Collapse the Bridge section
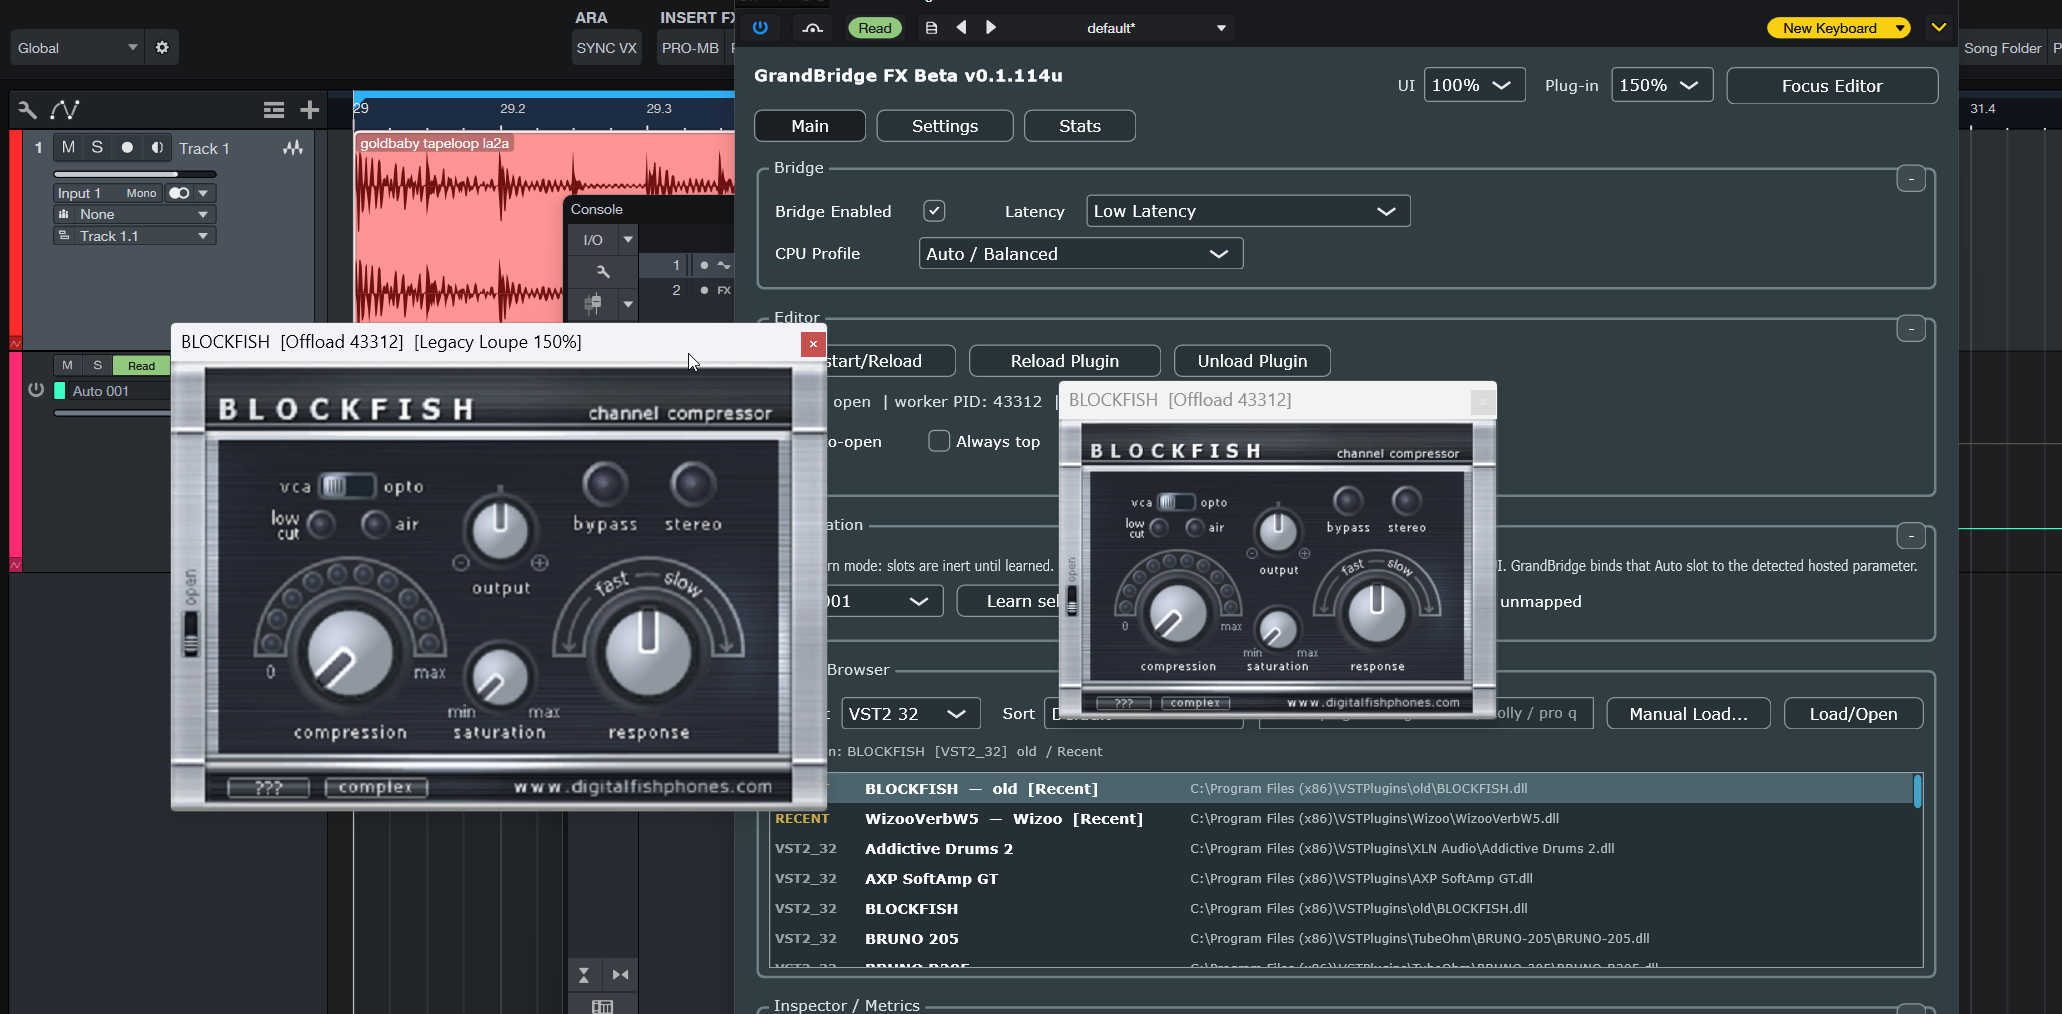This screenshot has width=2062, height=1014. pyautogui.click(x=1911, y=179)
